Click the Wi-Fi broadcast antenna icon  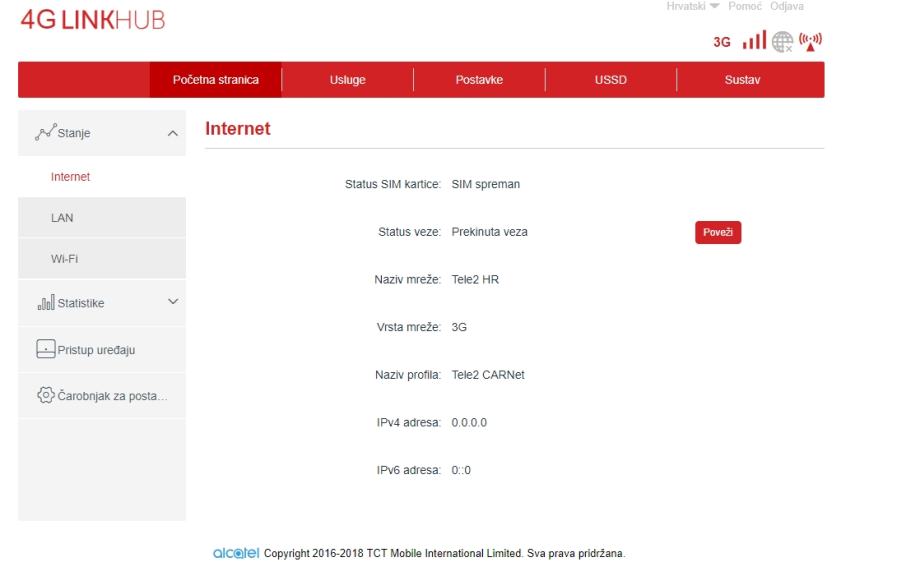[x=810, y=42]
